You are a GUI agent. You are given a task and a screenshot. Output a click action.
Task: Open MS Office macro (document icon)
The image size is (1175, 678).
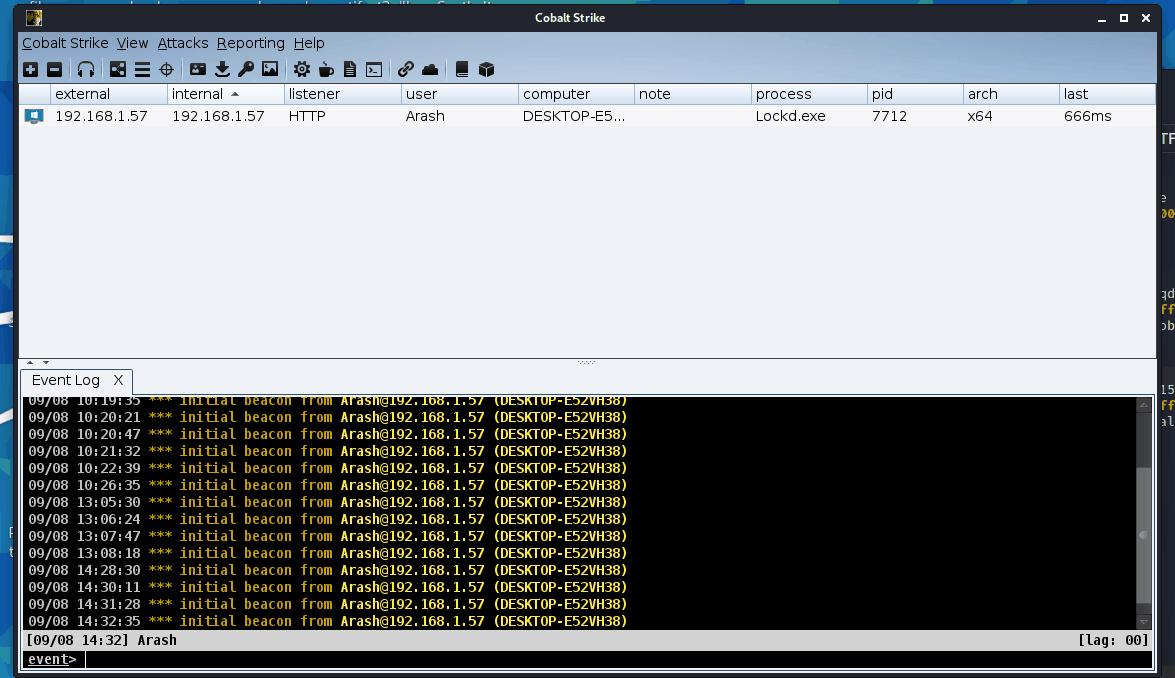point(350,70)
